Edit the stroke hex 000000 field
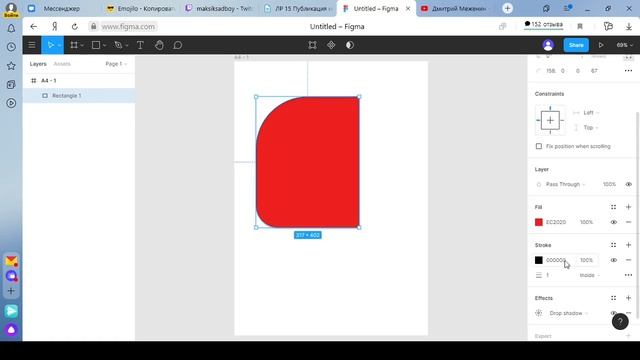 [556, 260]
